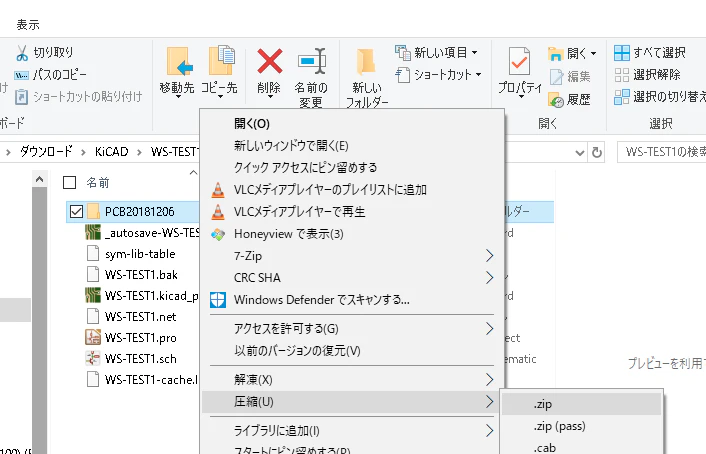Click the Copy path (パスのコピー) icon

coord(21,75)
